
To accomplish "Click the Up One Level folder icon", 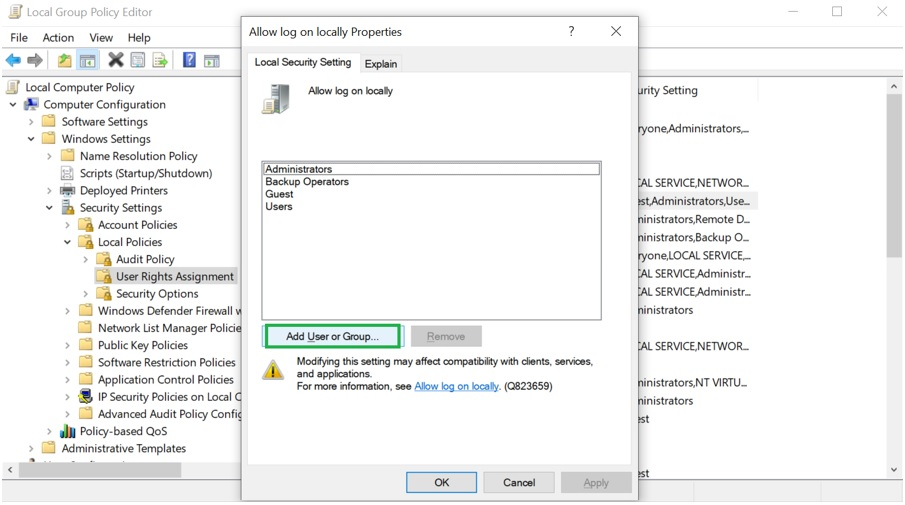I will click(64, 61).
